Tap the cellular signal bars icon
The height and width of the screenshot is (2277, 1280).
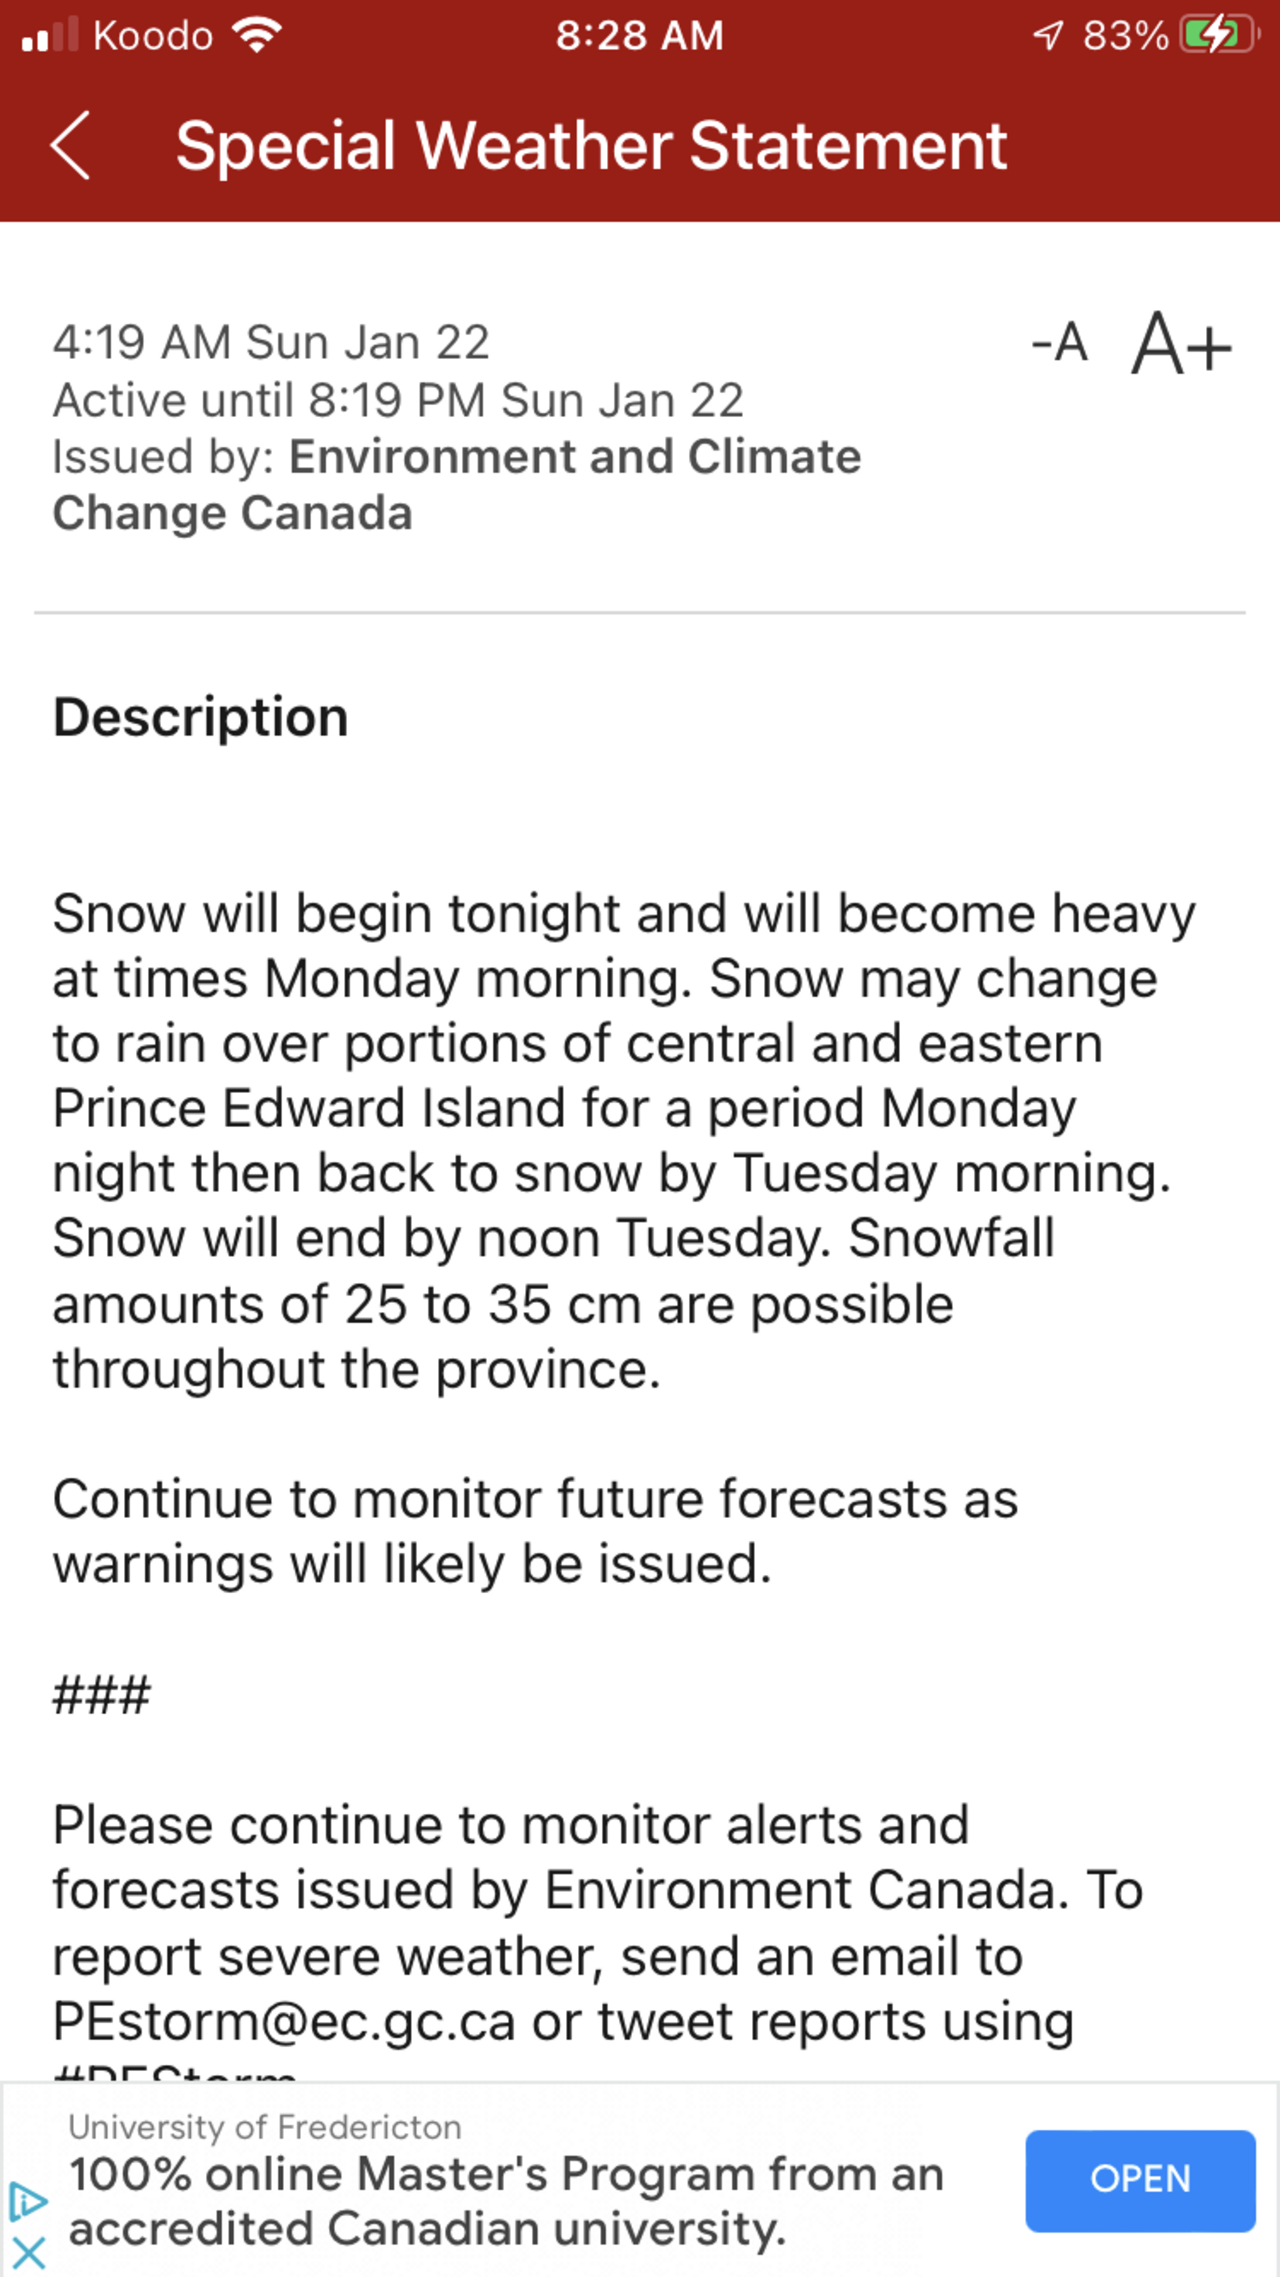50,36
